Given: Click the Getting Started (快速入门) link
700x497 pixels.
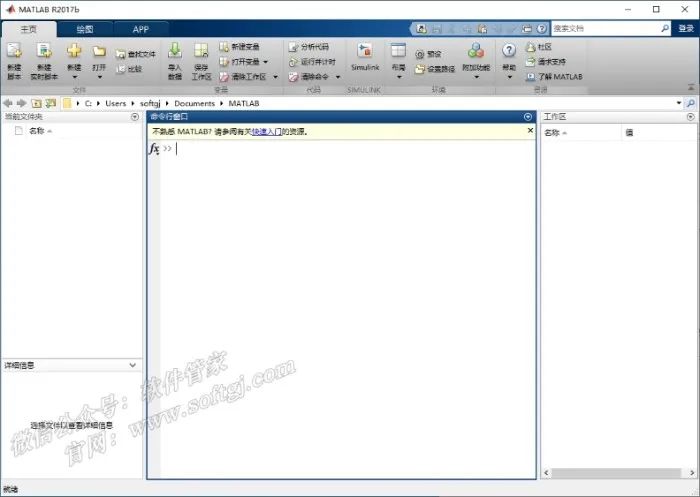Looking at the screenshot, I should [x=267, y=131].
